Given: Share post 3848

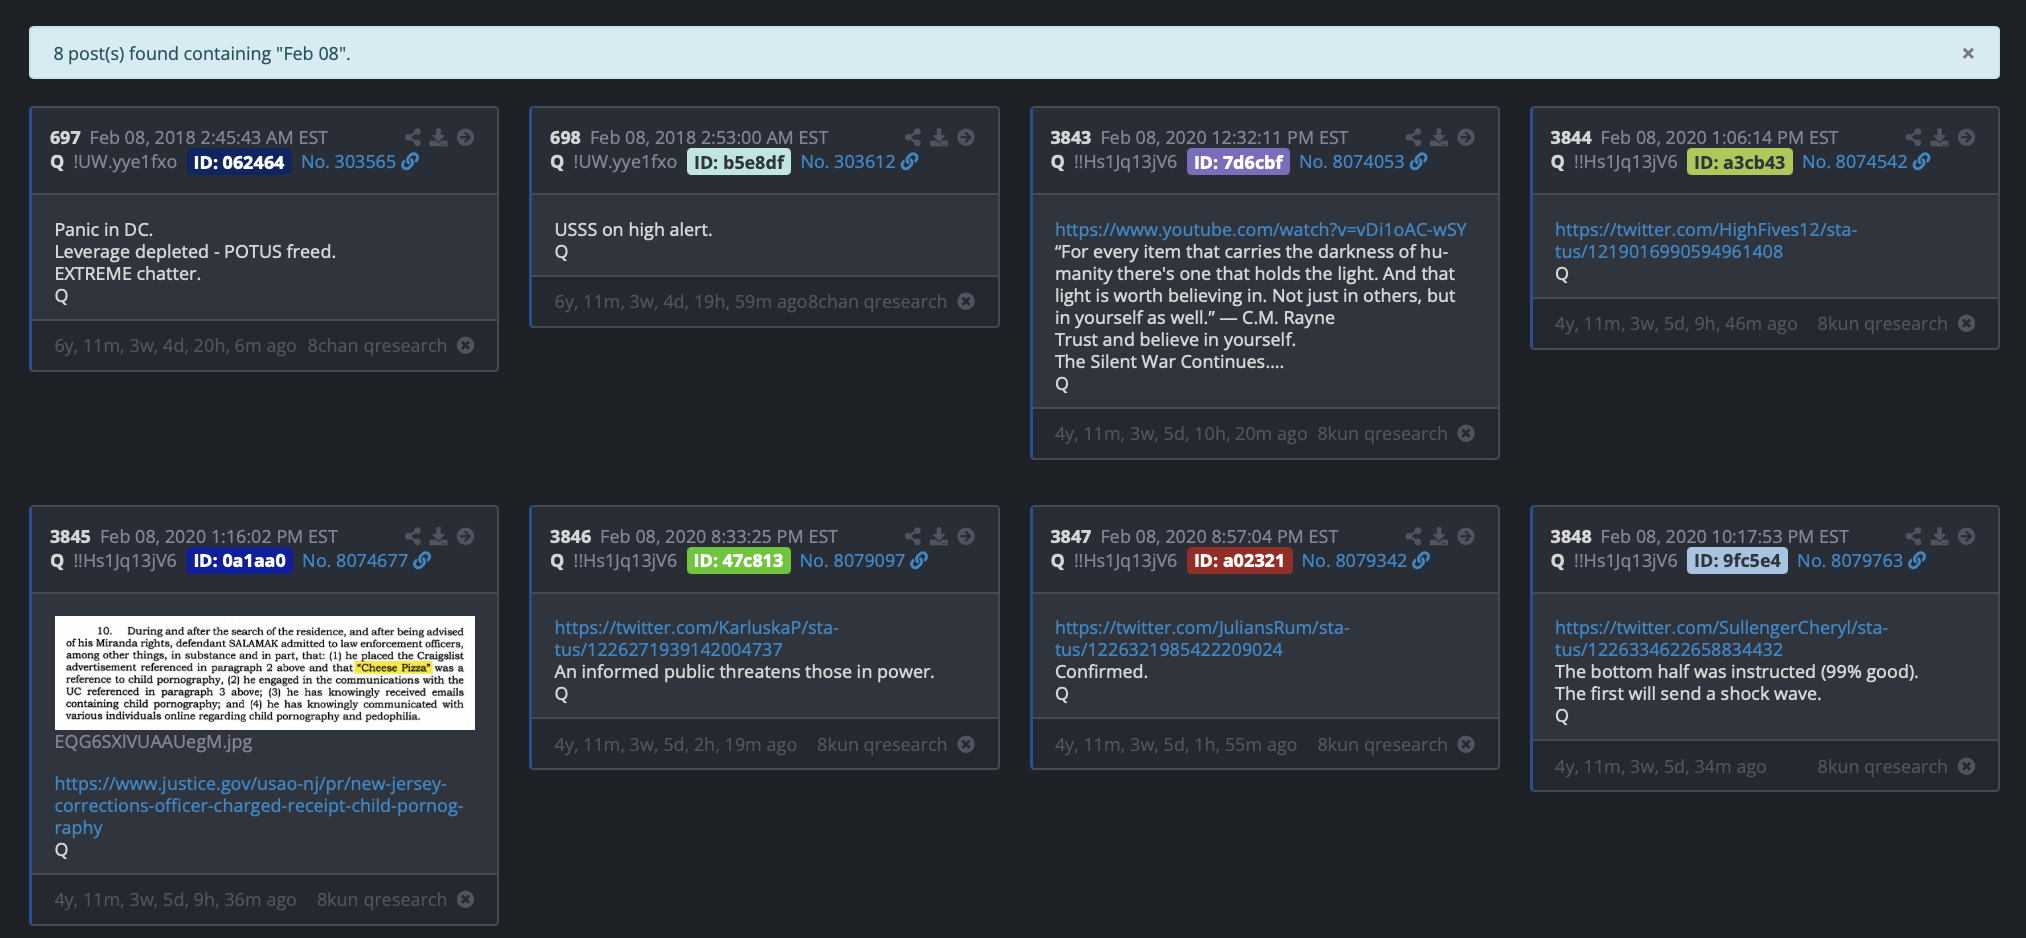Looking at the screenshot, I should [1913, 536].
